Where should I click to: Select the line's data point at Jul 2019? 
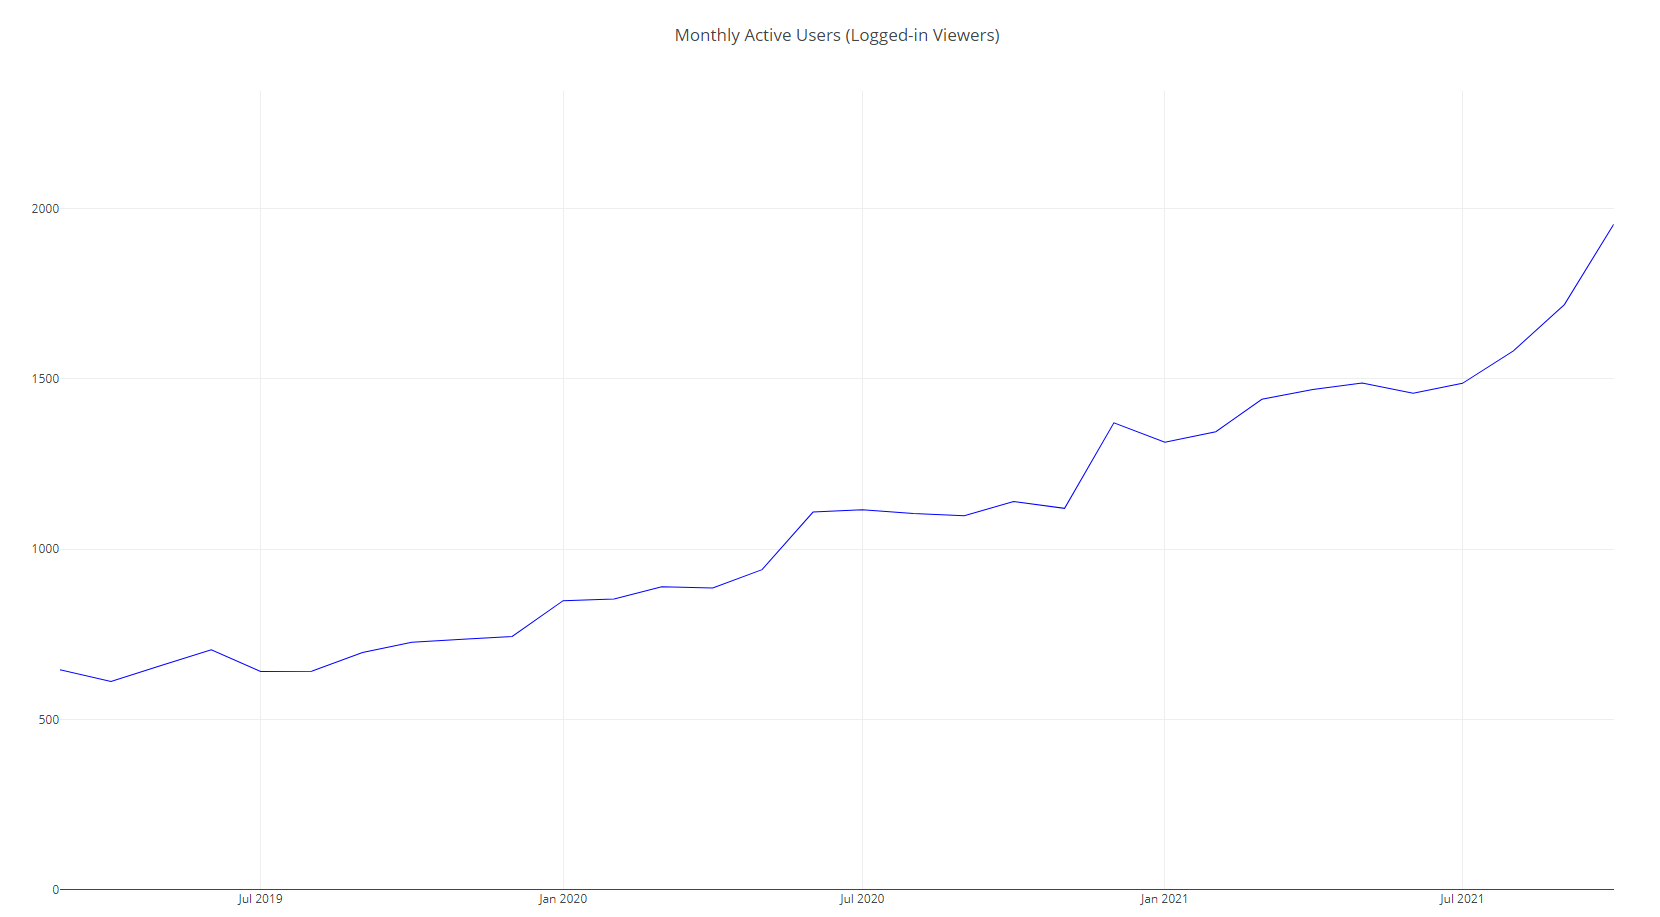tap(260, 671)
